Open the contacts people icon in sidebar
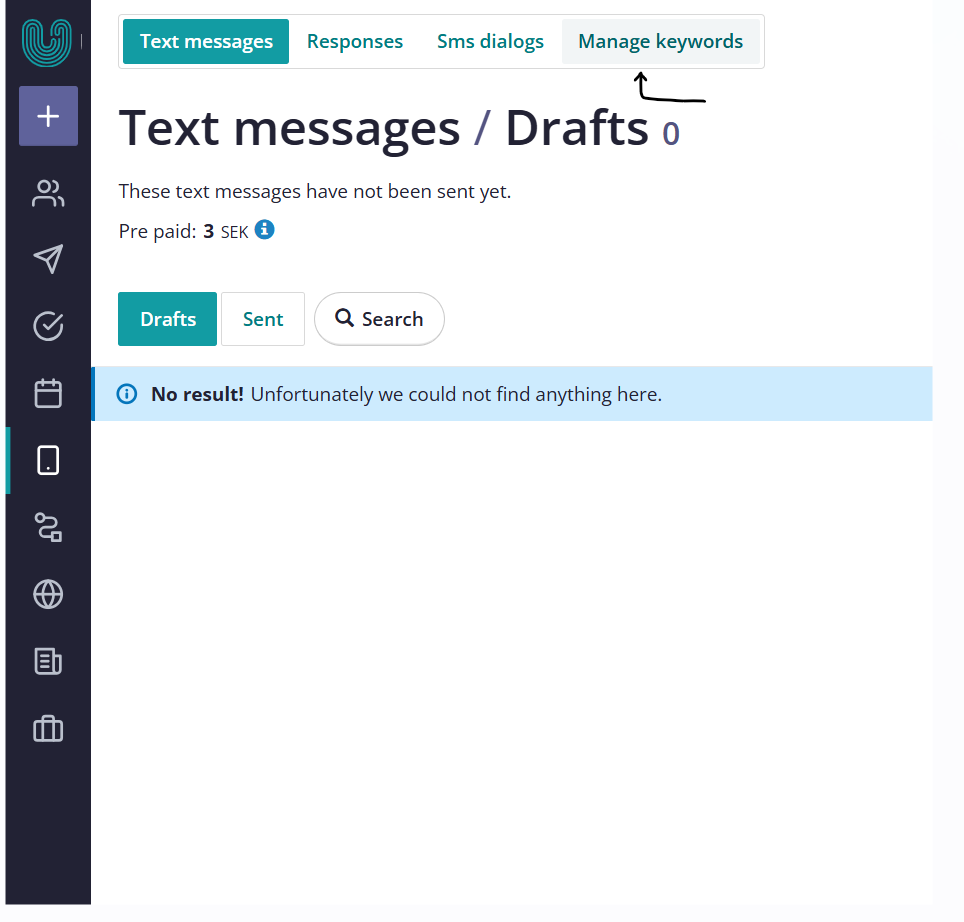 click(x=48, y=194)
